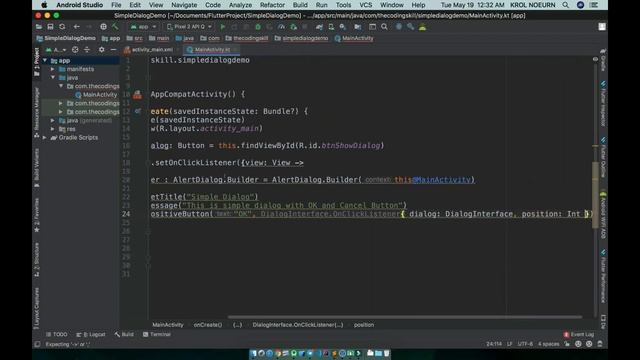Click the gutter icon beside line 10
The image size is (640, 360).
138,95
